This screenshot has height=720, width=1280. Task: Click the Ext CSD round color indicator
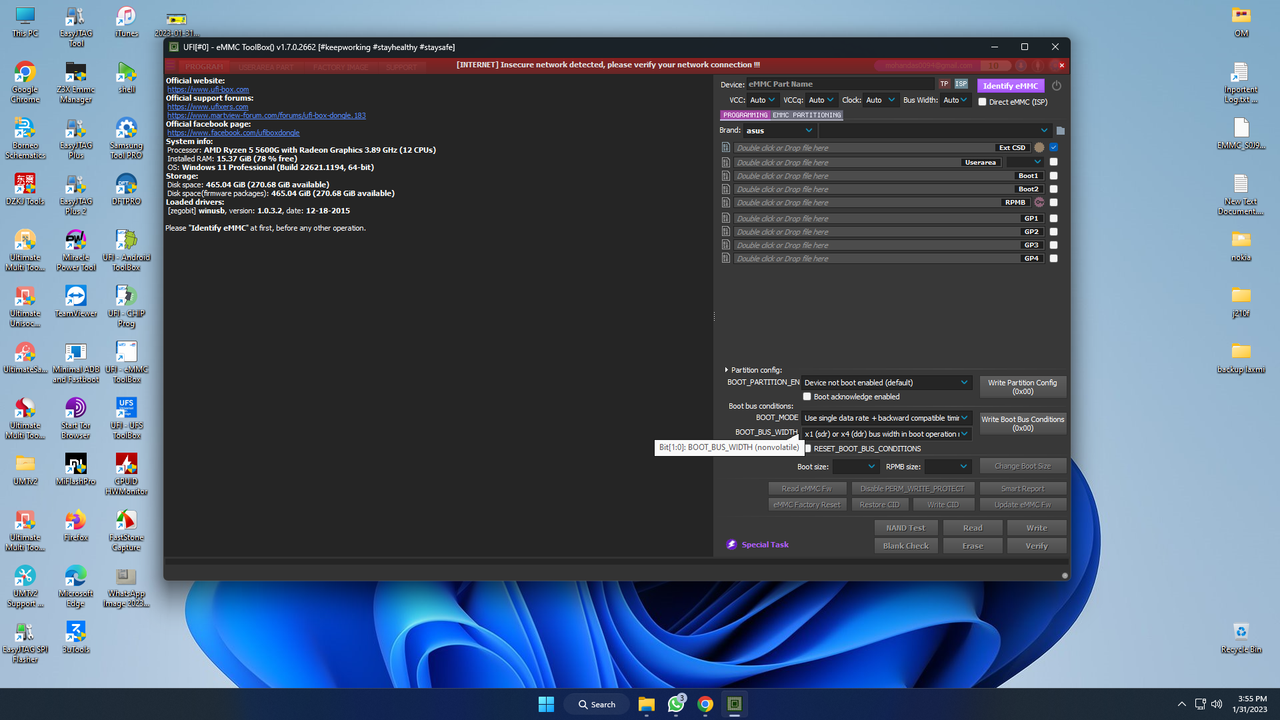coord(1039,148)
